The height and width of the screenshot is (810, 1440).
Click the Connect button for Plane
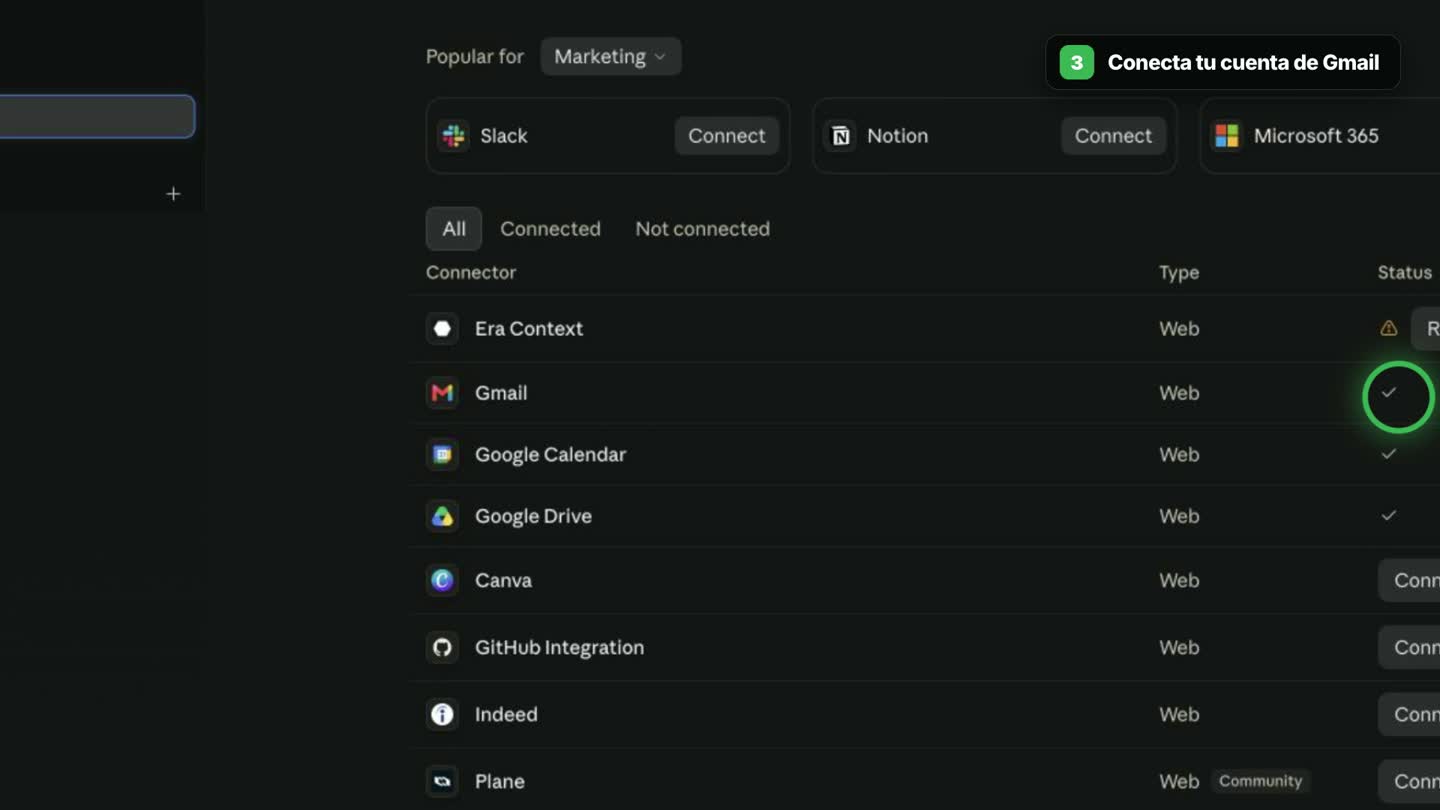point(1409,781)
